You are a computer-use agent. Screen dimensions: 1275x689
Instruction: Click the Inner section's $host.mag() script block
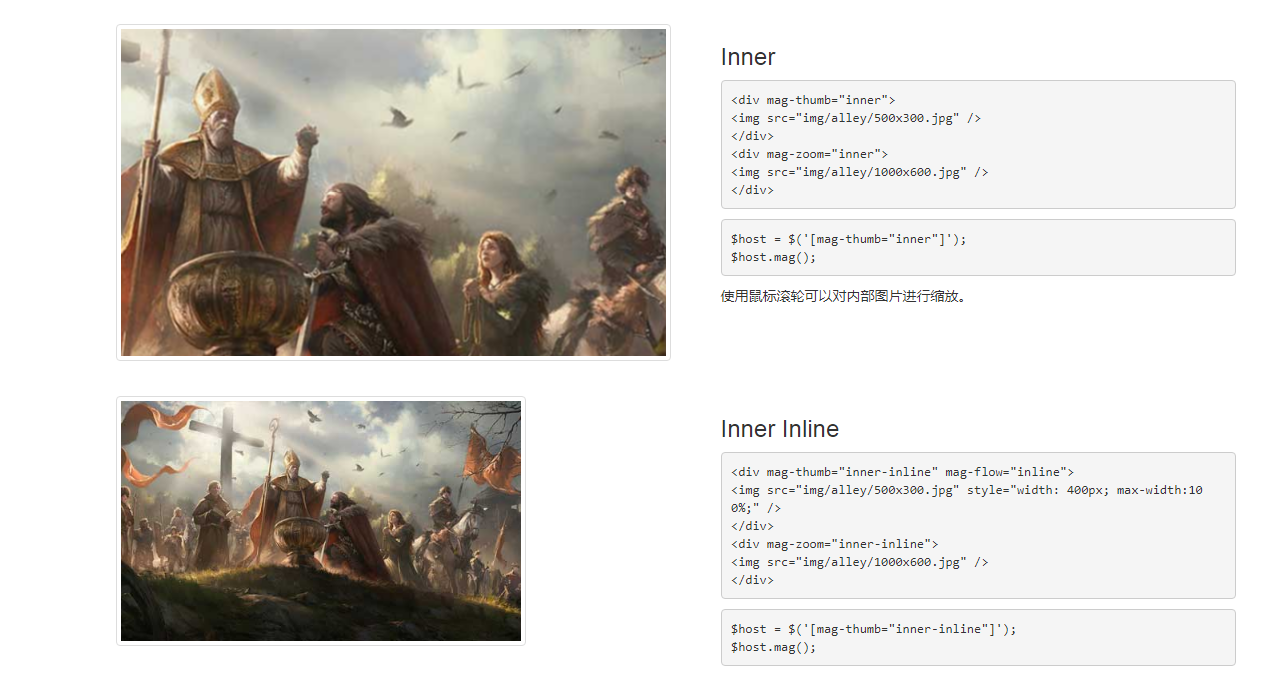pyautogui.click(x=977, y=247)
